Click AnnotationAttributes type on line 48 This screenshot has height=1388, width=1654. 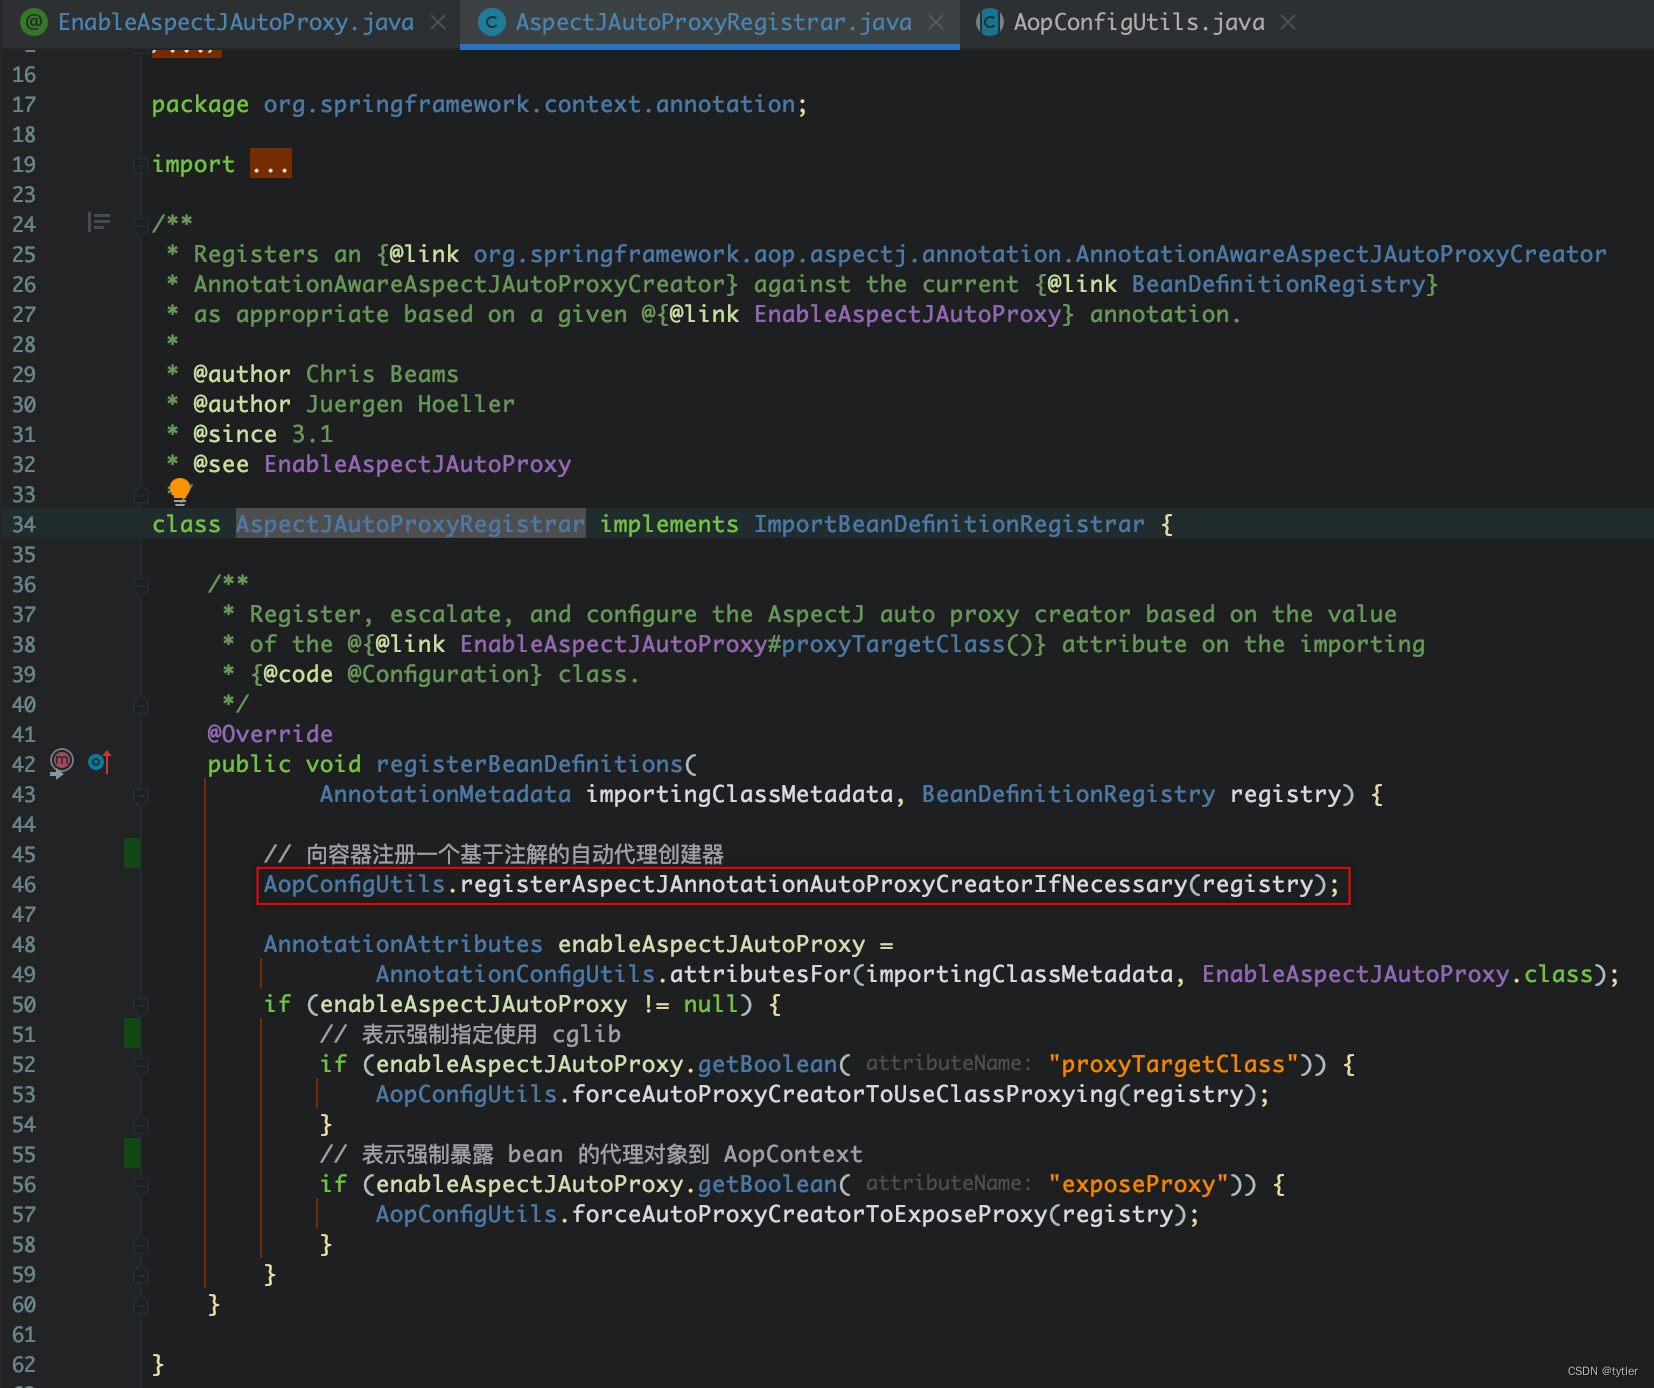point(403,944)
